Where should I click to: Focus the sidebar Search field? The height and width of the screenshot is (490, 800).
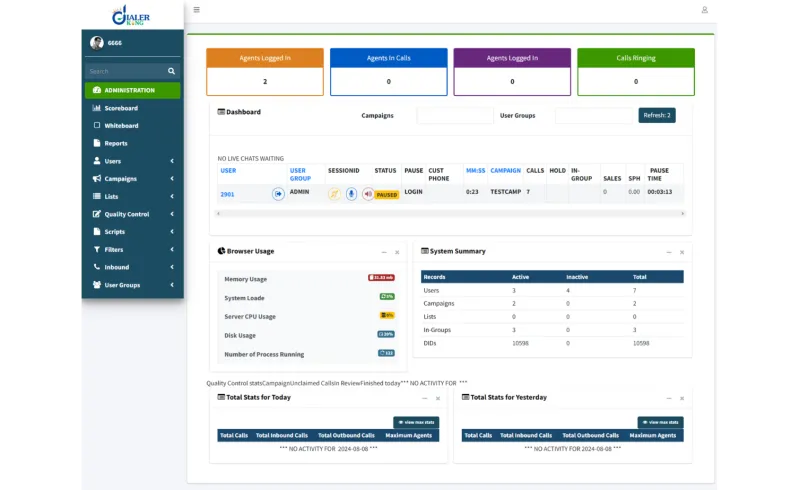tap(126, 71)
